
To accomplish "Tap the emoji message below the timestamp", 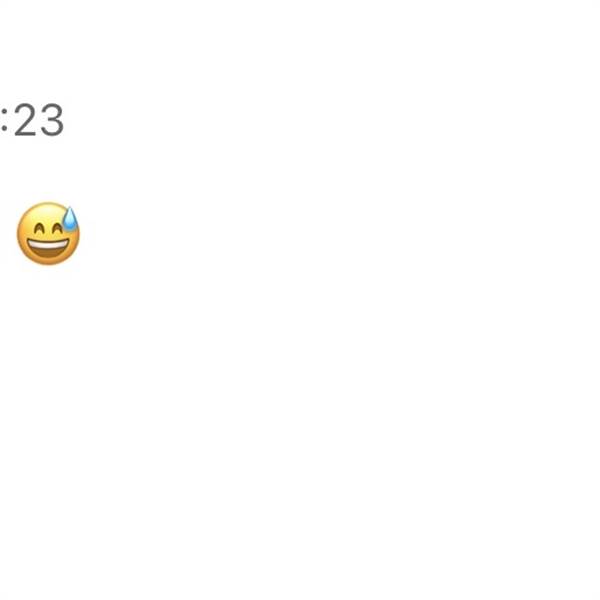I will [x=49, y=233].
